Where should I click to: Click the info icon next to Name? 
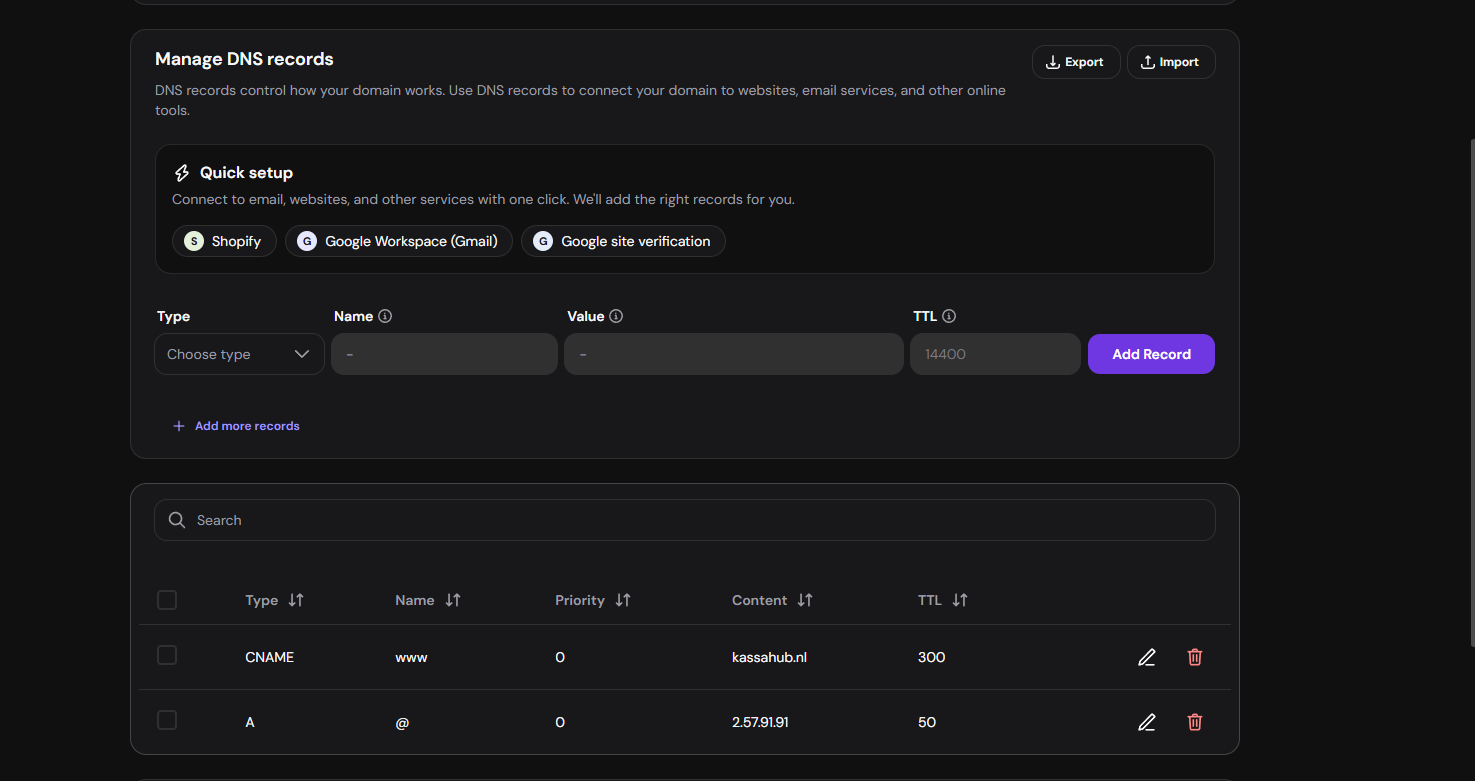(x=385, y=316)
